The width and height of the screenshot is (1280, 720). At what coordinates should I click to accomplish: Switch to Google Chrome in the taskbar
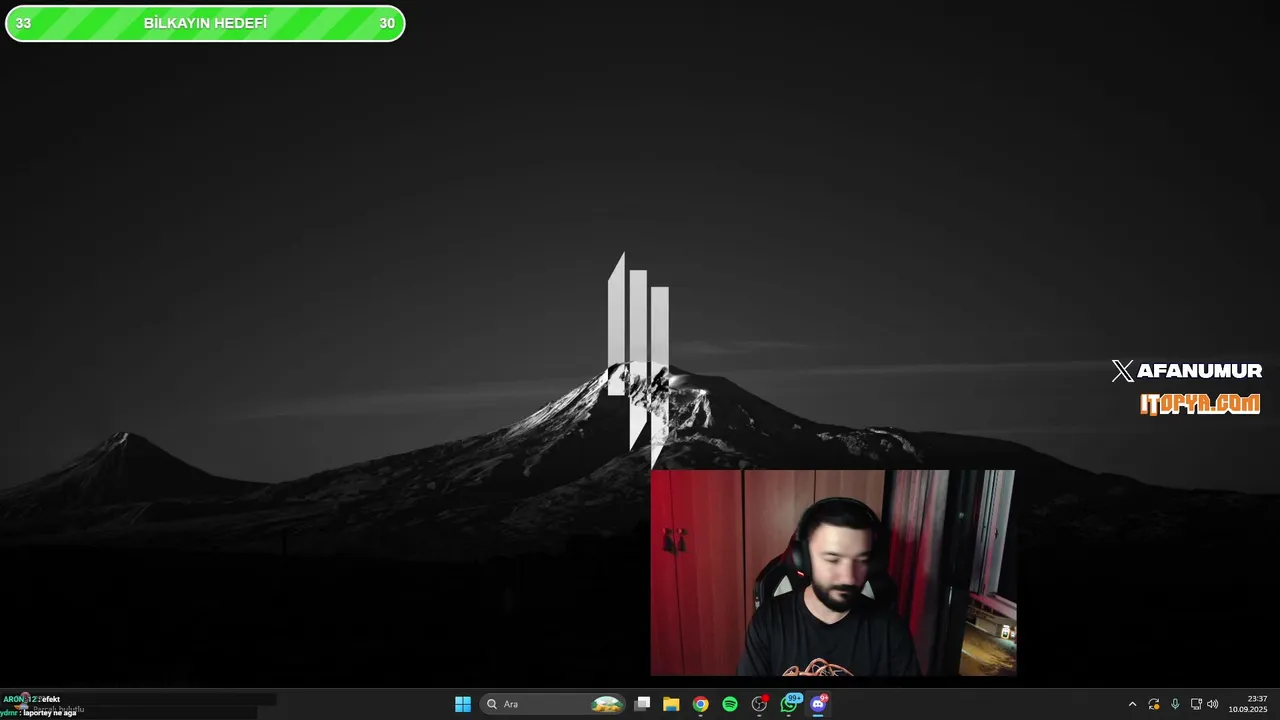[x=700, y=704]
